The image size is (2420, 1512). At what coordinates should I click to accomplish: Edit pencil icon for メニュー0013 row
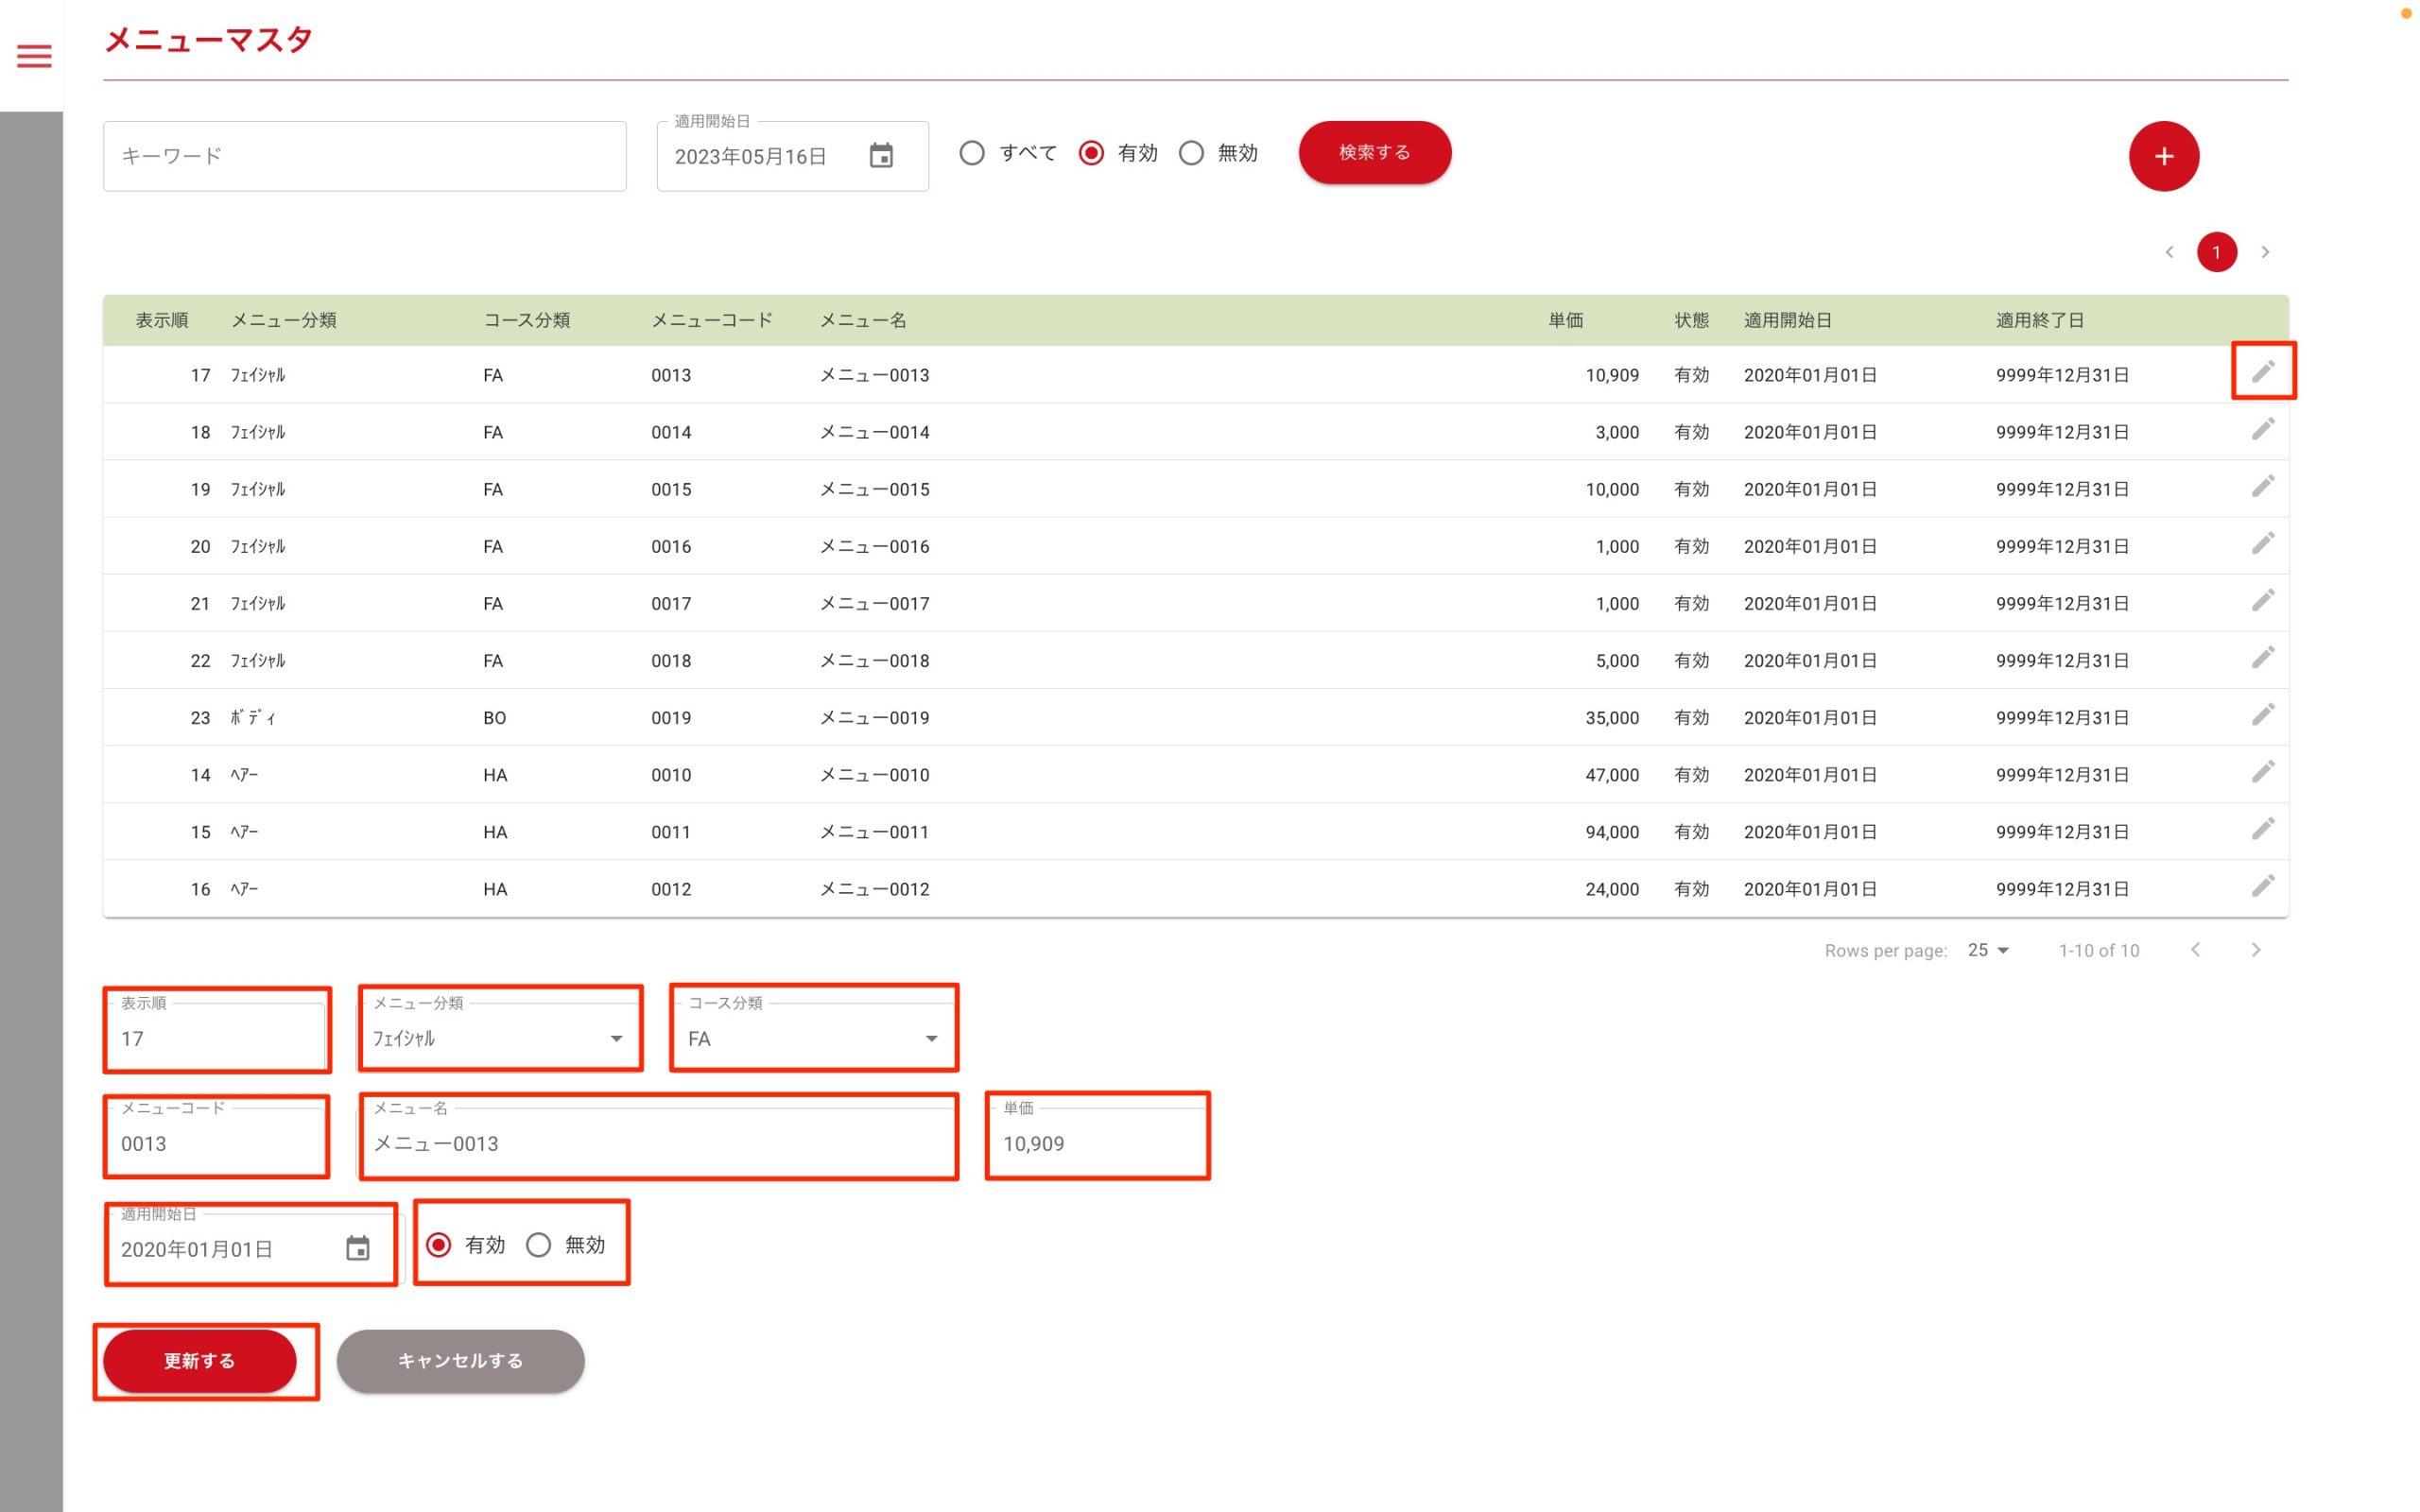[x=2262, y=372]
